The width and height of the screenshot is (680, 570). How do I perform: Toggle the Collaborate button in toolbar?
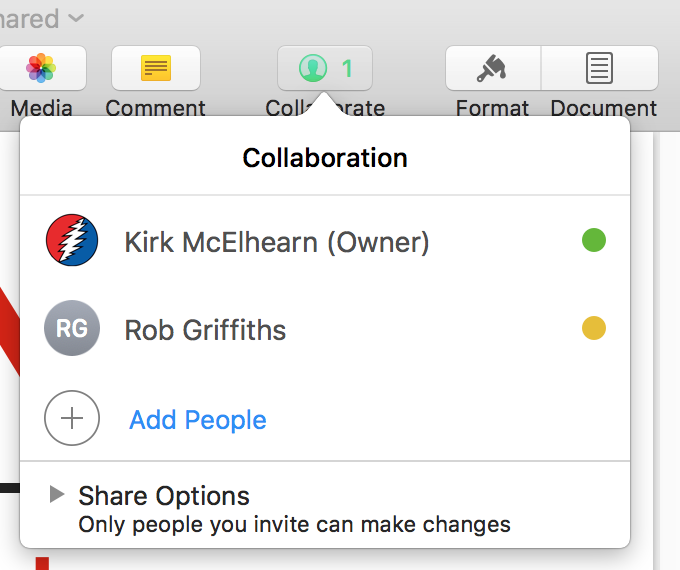click(325, 68)
